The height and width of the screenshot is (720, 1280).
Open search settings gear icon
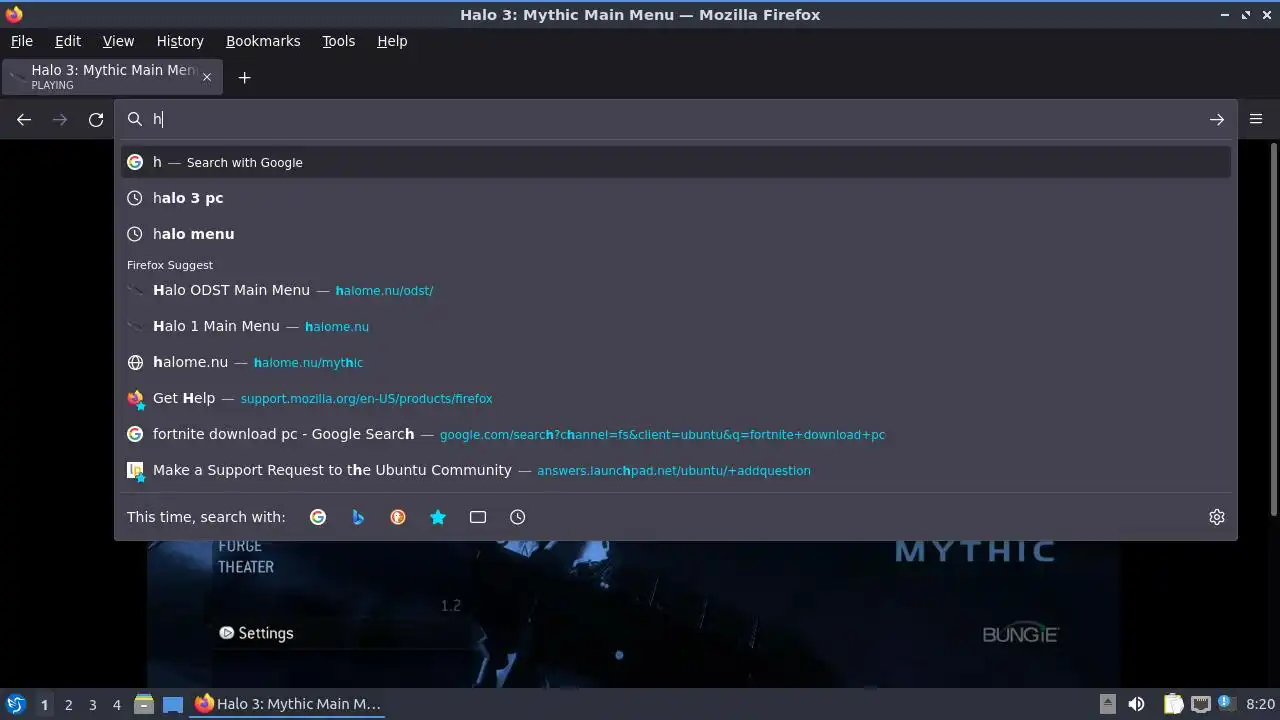point(1216,517)
